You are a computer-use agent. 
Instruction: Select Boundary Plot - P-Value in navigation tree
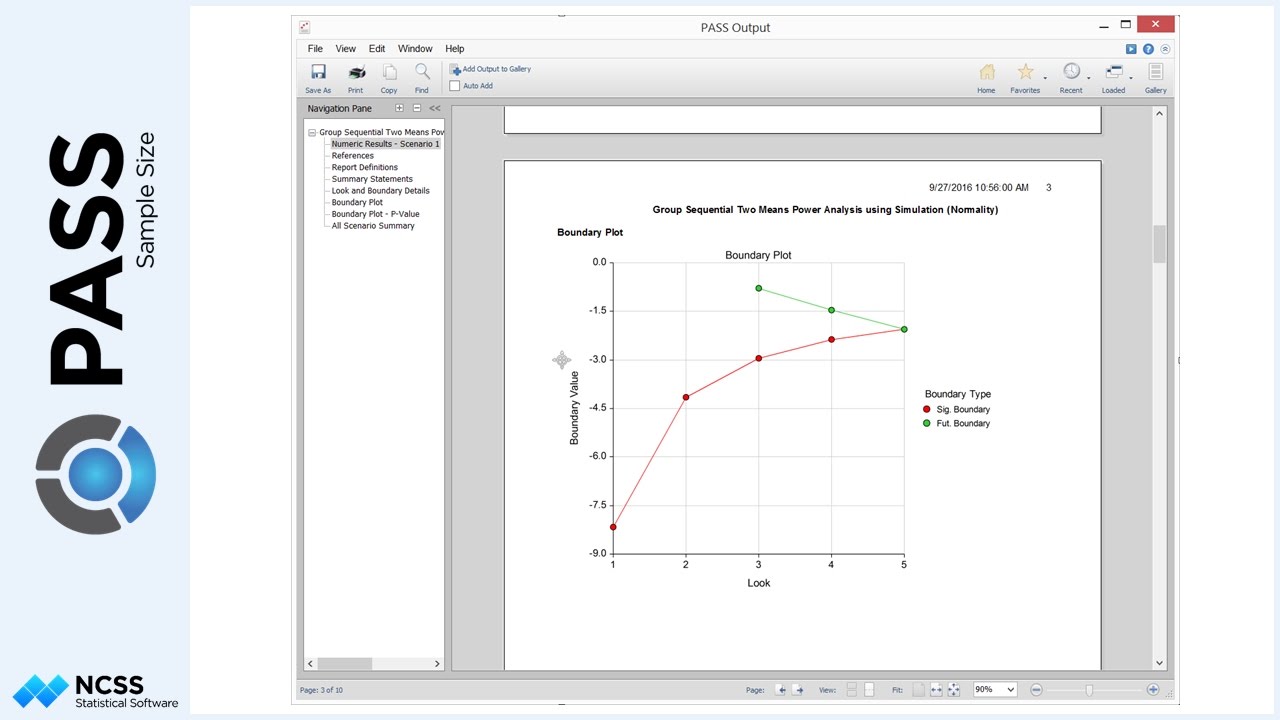(x=375, y=214)
